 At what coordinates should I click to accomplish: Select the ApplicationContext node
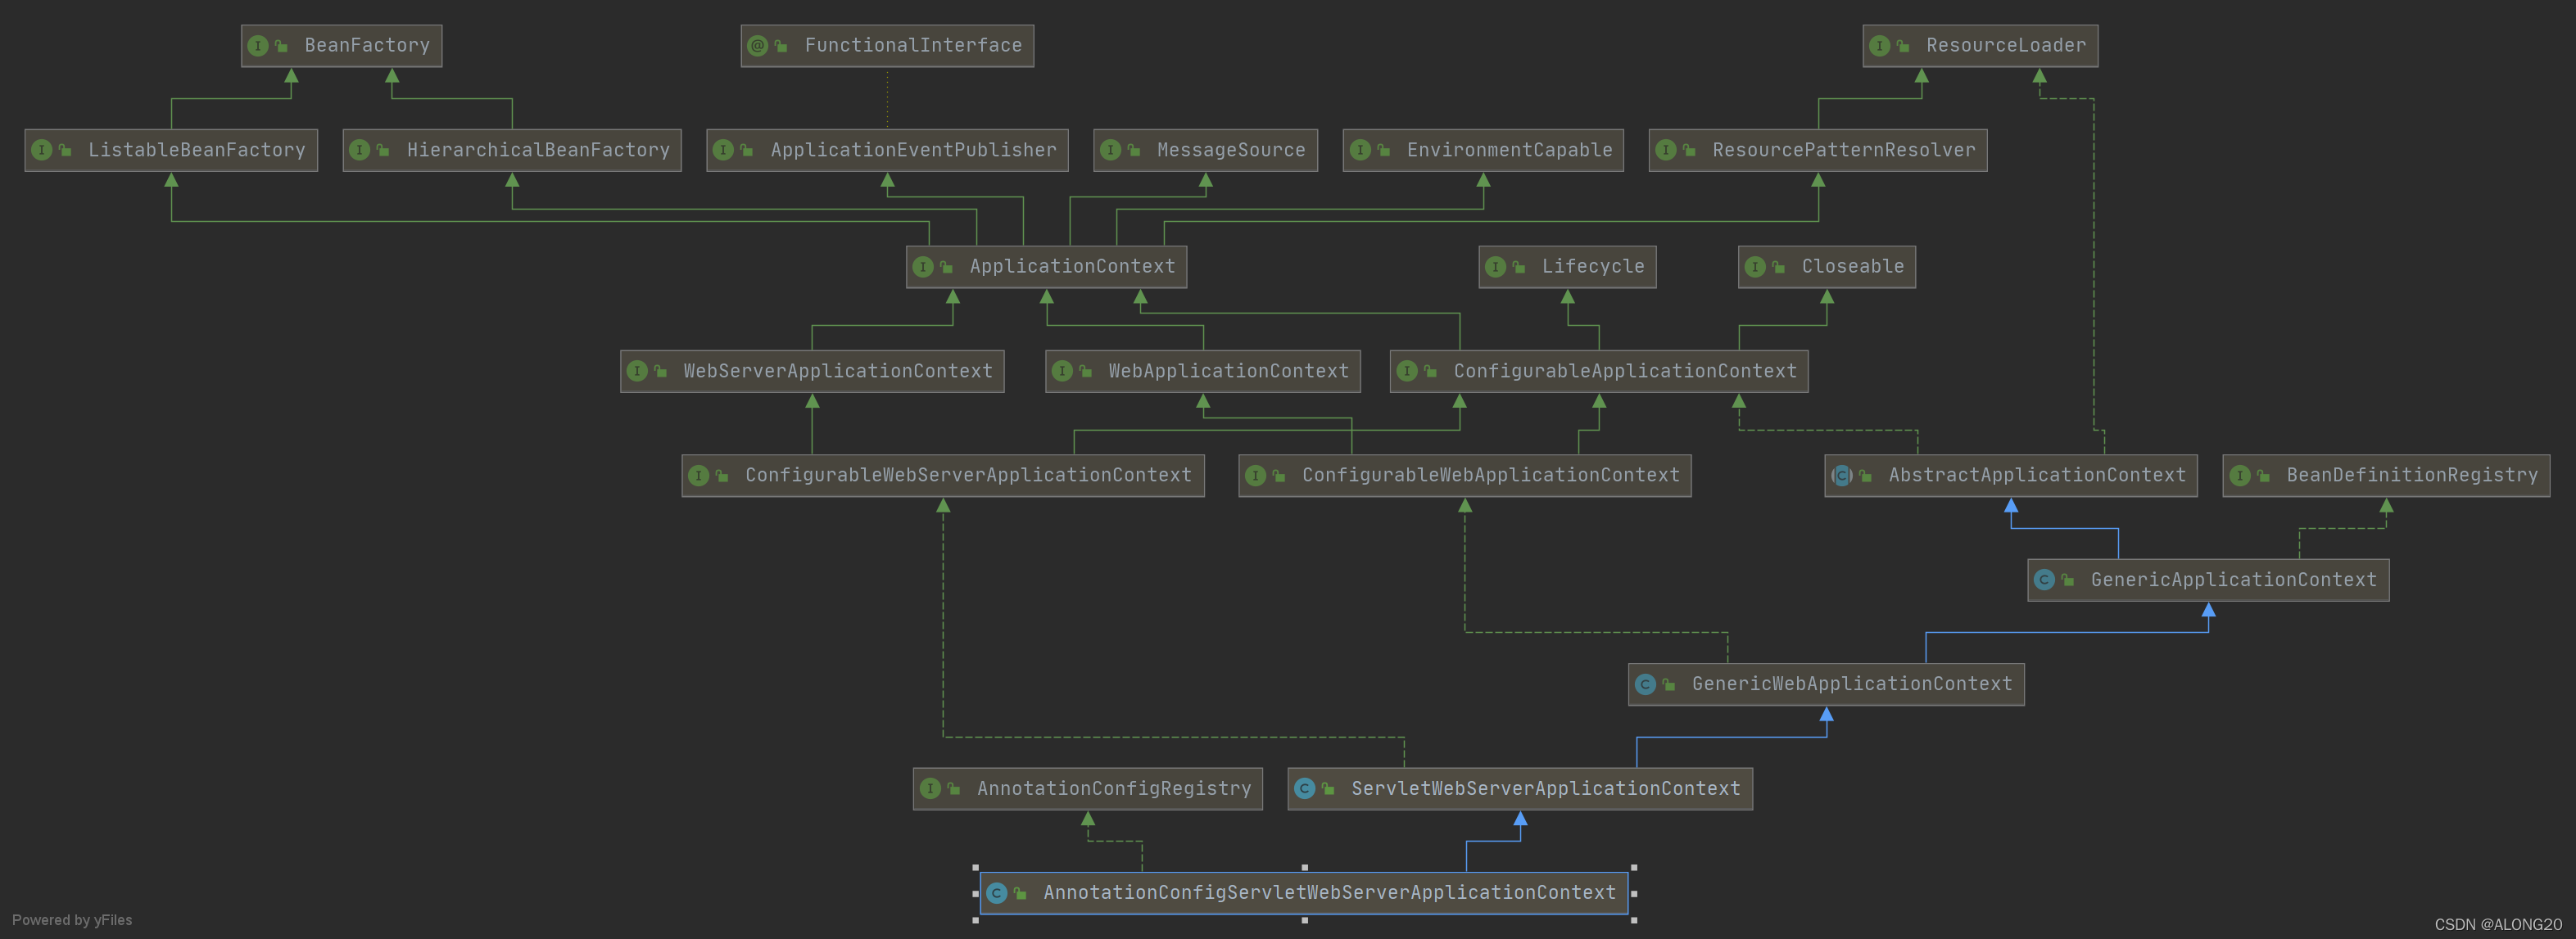(1072, 267)
